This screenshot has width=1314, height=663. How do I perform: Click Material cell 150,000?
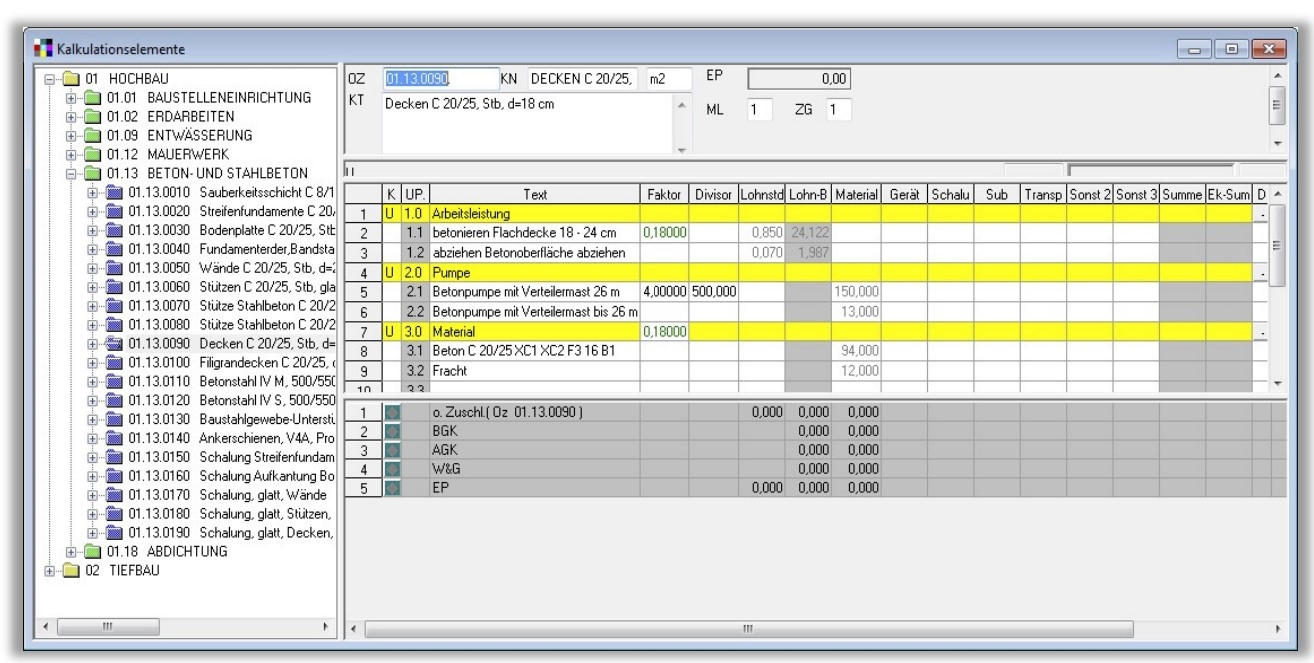coord(856,291)
